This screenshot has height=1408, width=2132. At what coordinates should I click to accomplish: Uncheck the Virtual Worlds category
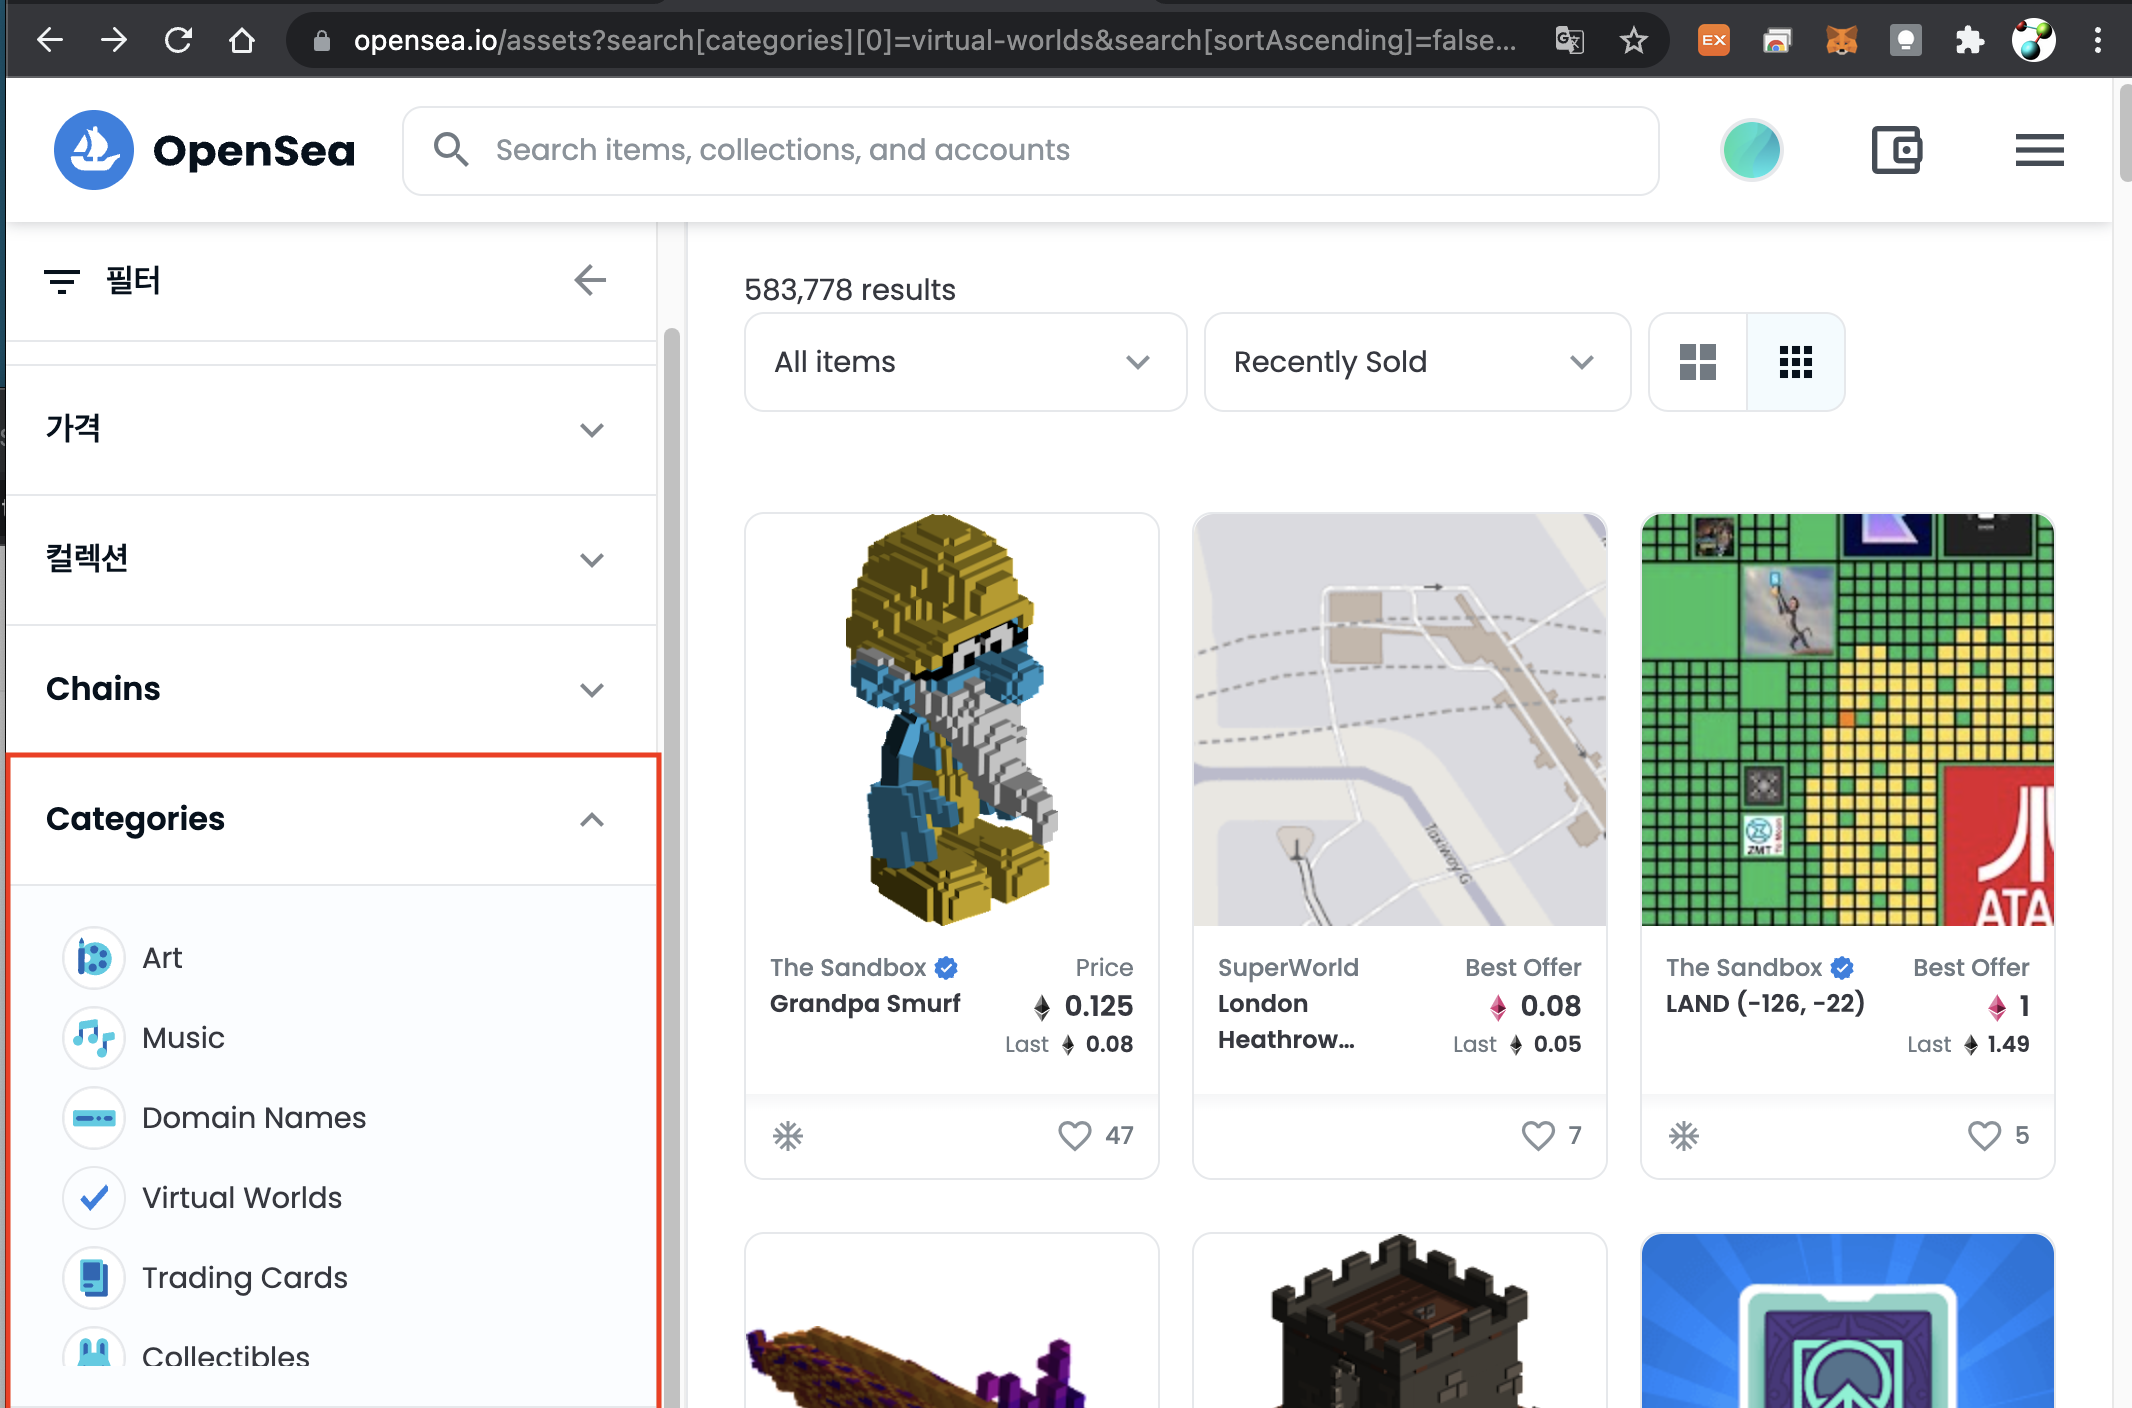(x=95, y=1197)
